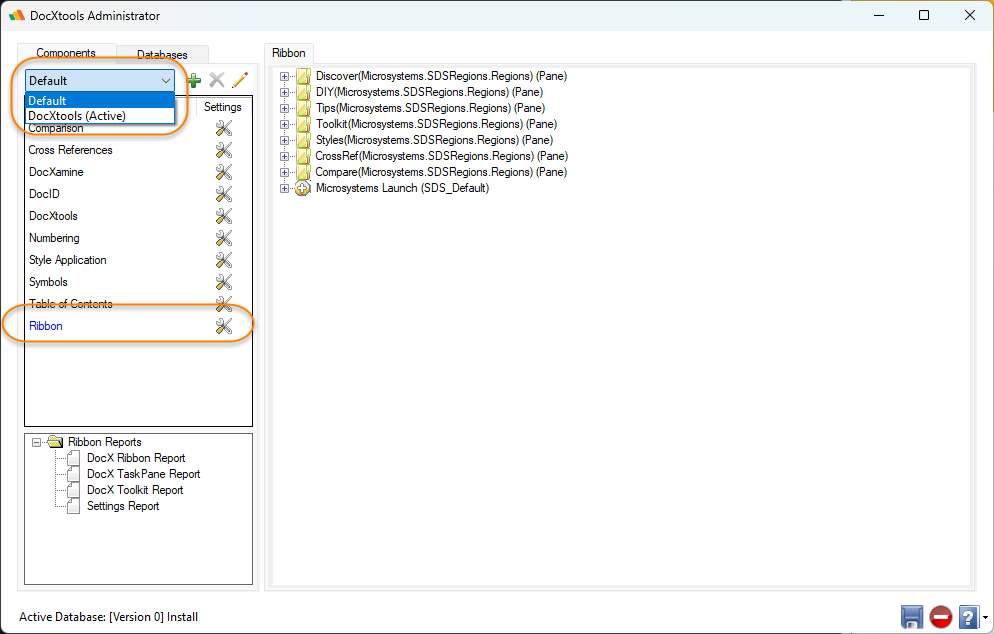Collapse the Ribbon Reports folder

37,443
